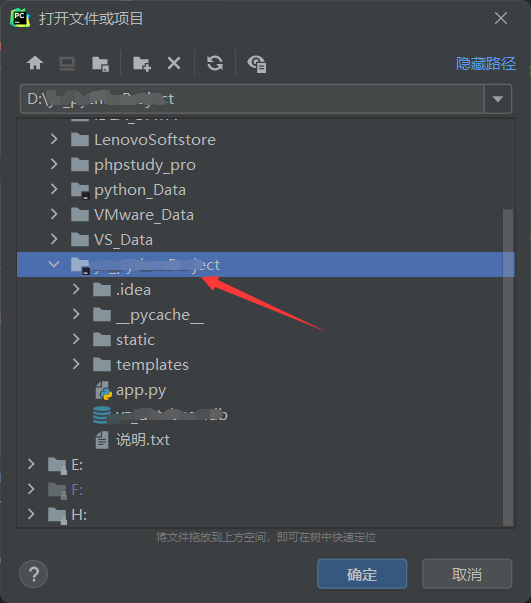Expand the .idea folder
531x603 pixels.
pos(76,289)
